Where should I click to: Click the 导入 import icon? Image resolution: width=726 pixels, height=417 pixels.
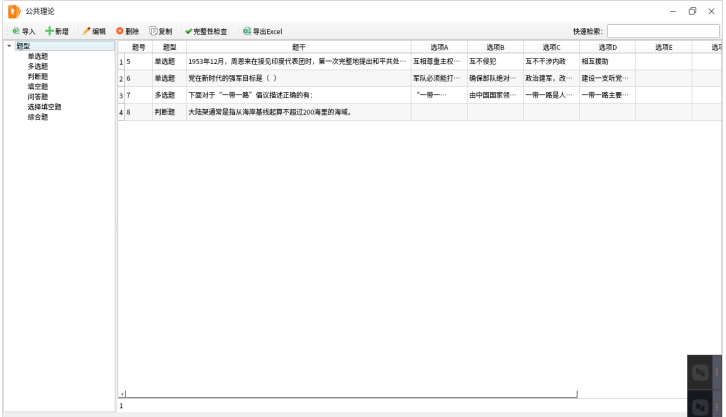coord(16,31)
